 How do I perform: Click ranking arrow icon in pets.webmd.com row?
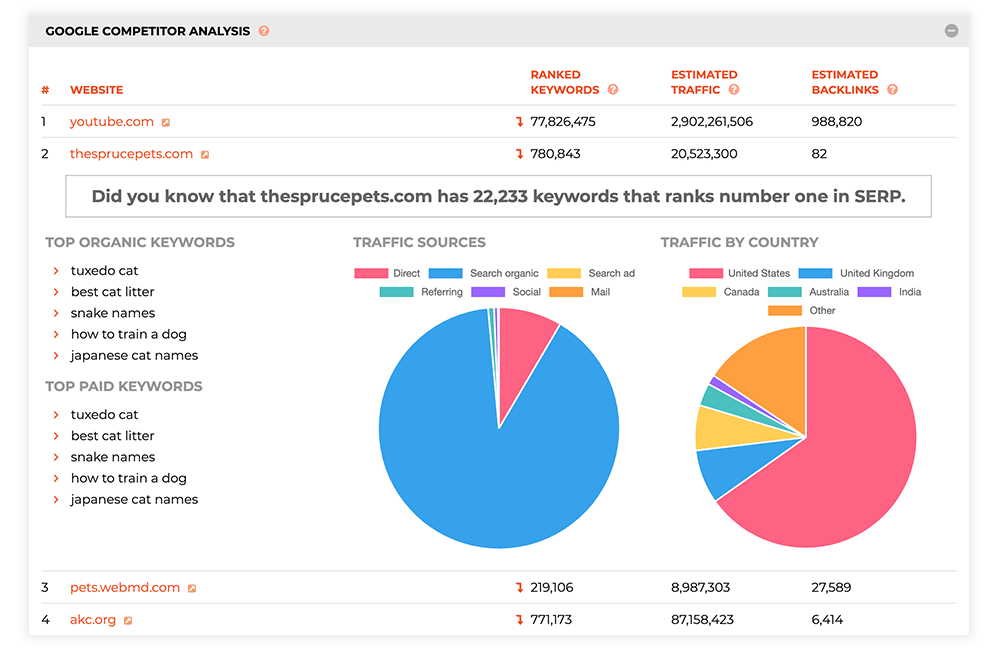519,587
